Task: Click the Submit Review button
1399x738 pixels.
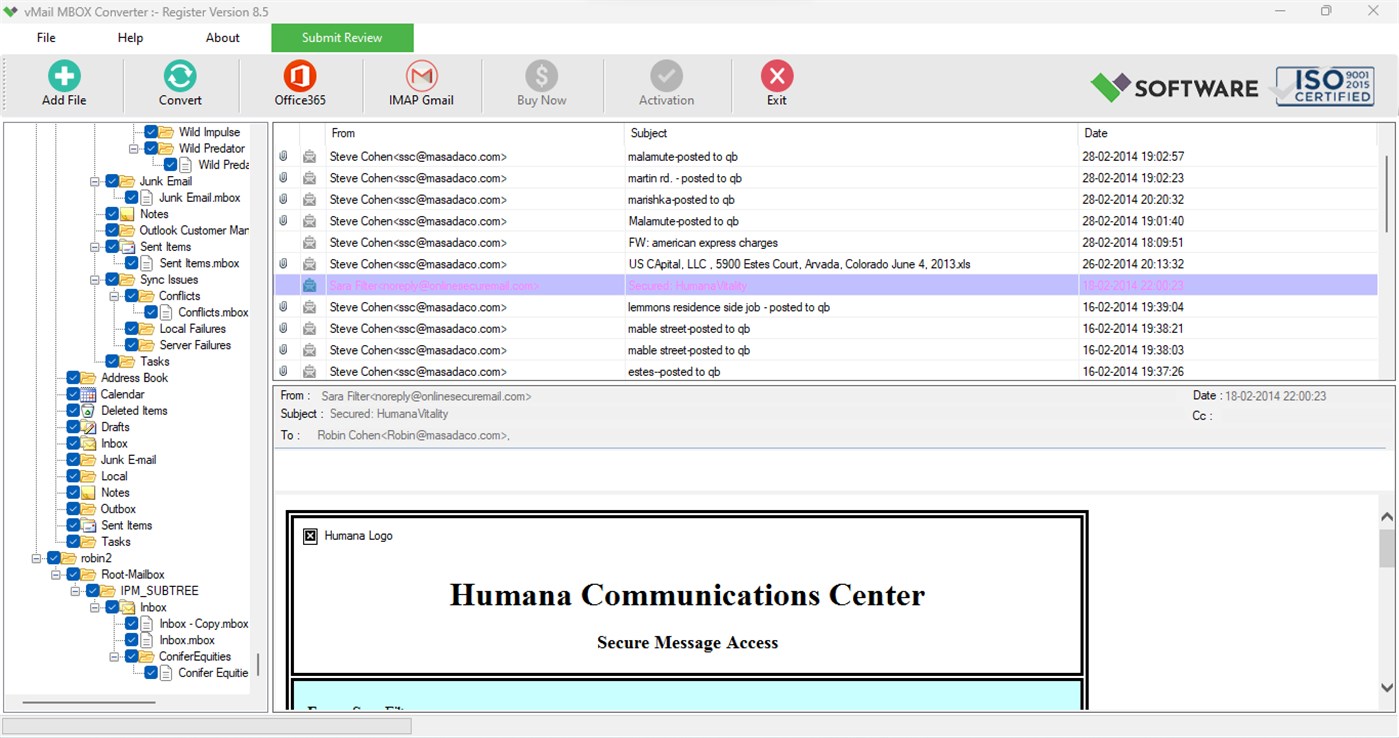Action: (x=342, y=37)
